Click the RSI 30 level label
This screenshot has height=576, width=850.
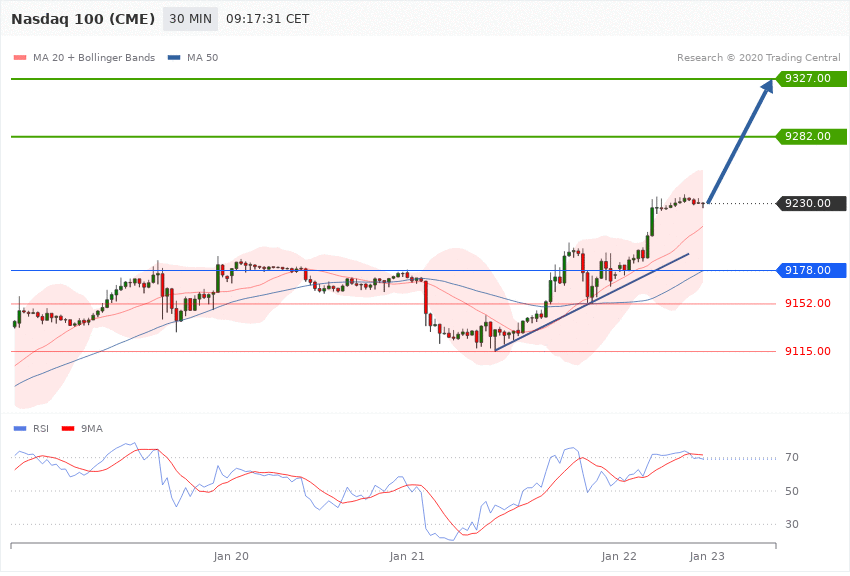click(x=791, y=524)
